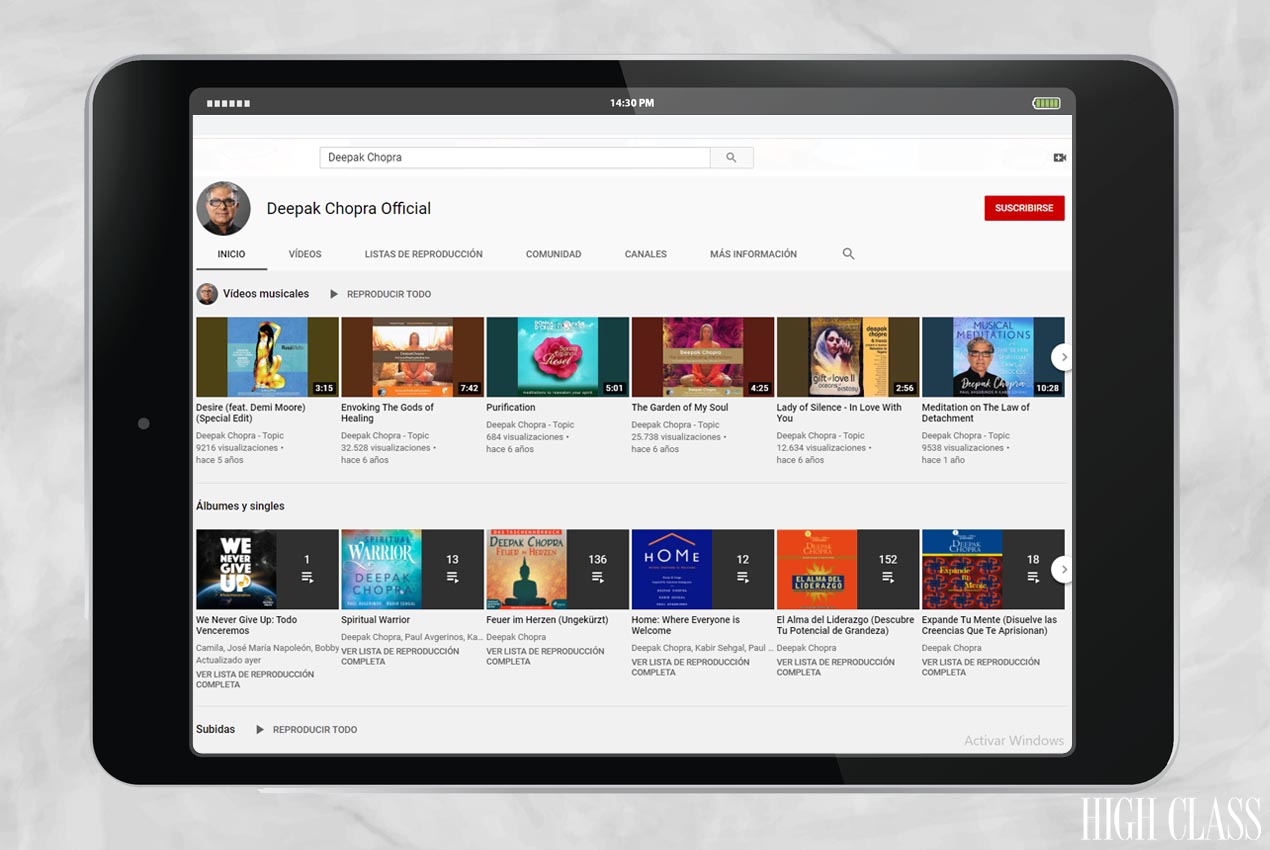Viewport: 1270px width, 850px height.
Task: Open We Never Give Up album cover
Action: point(236,569)
